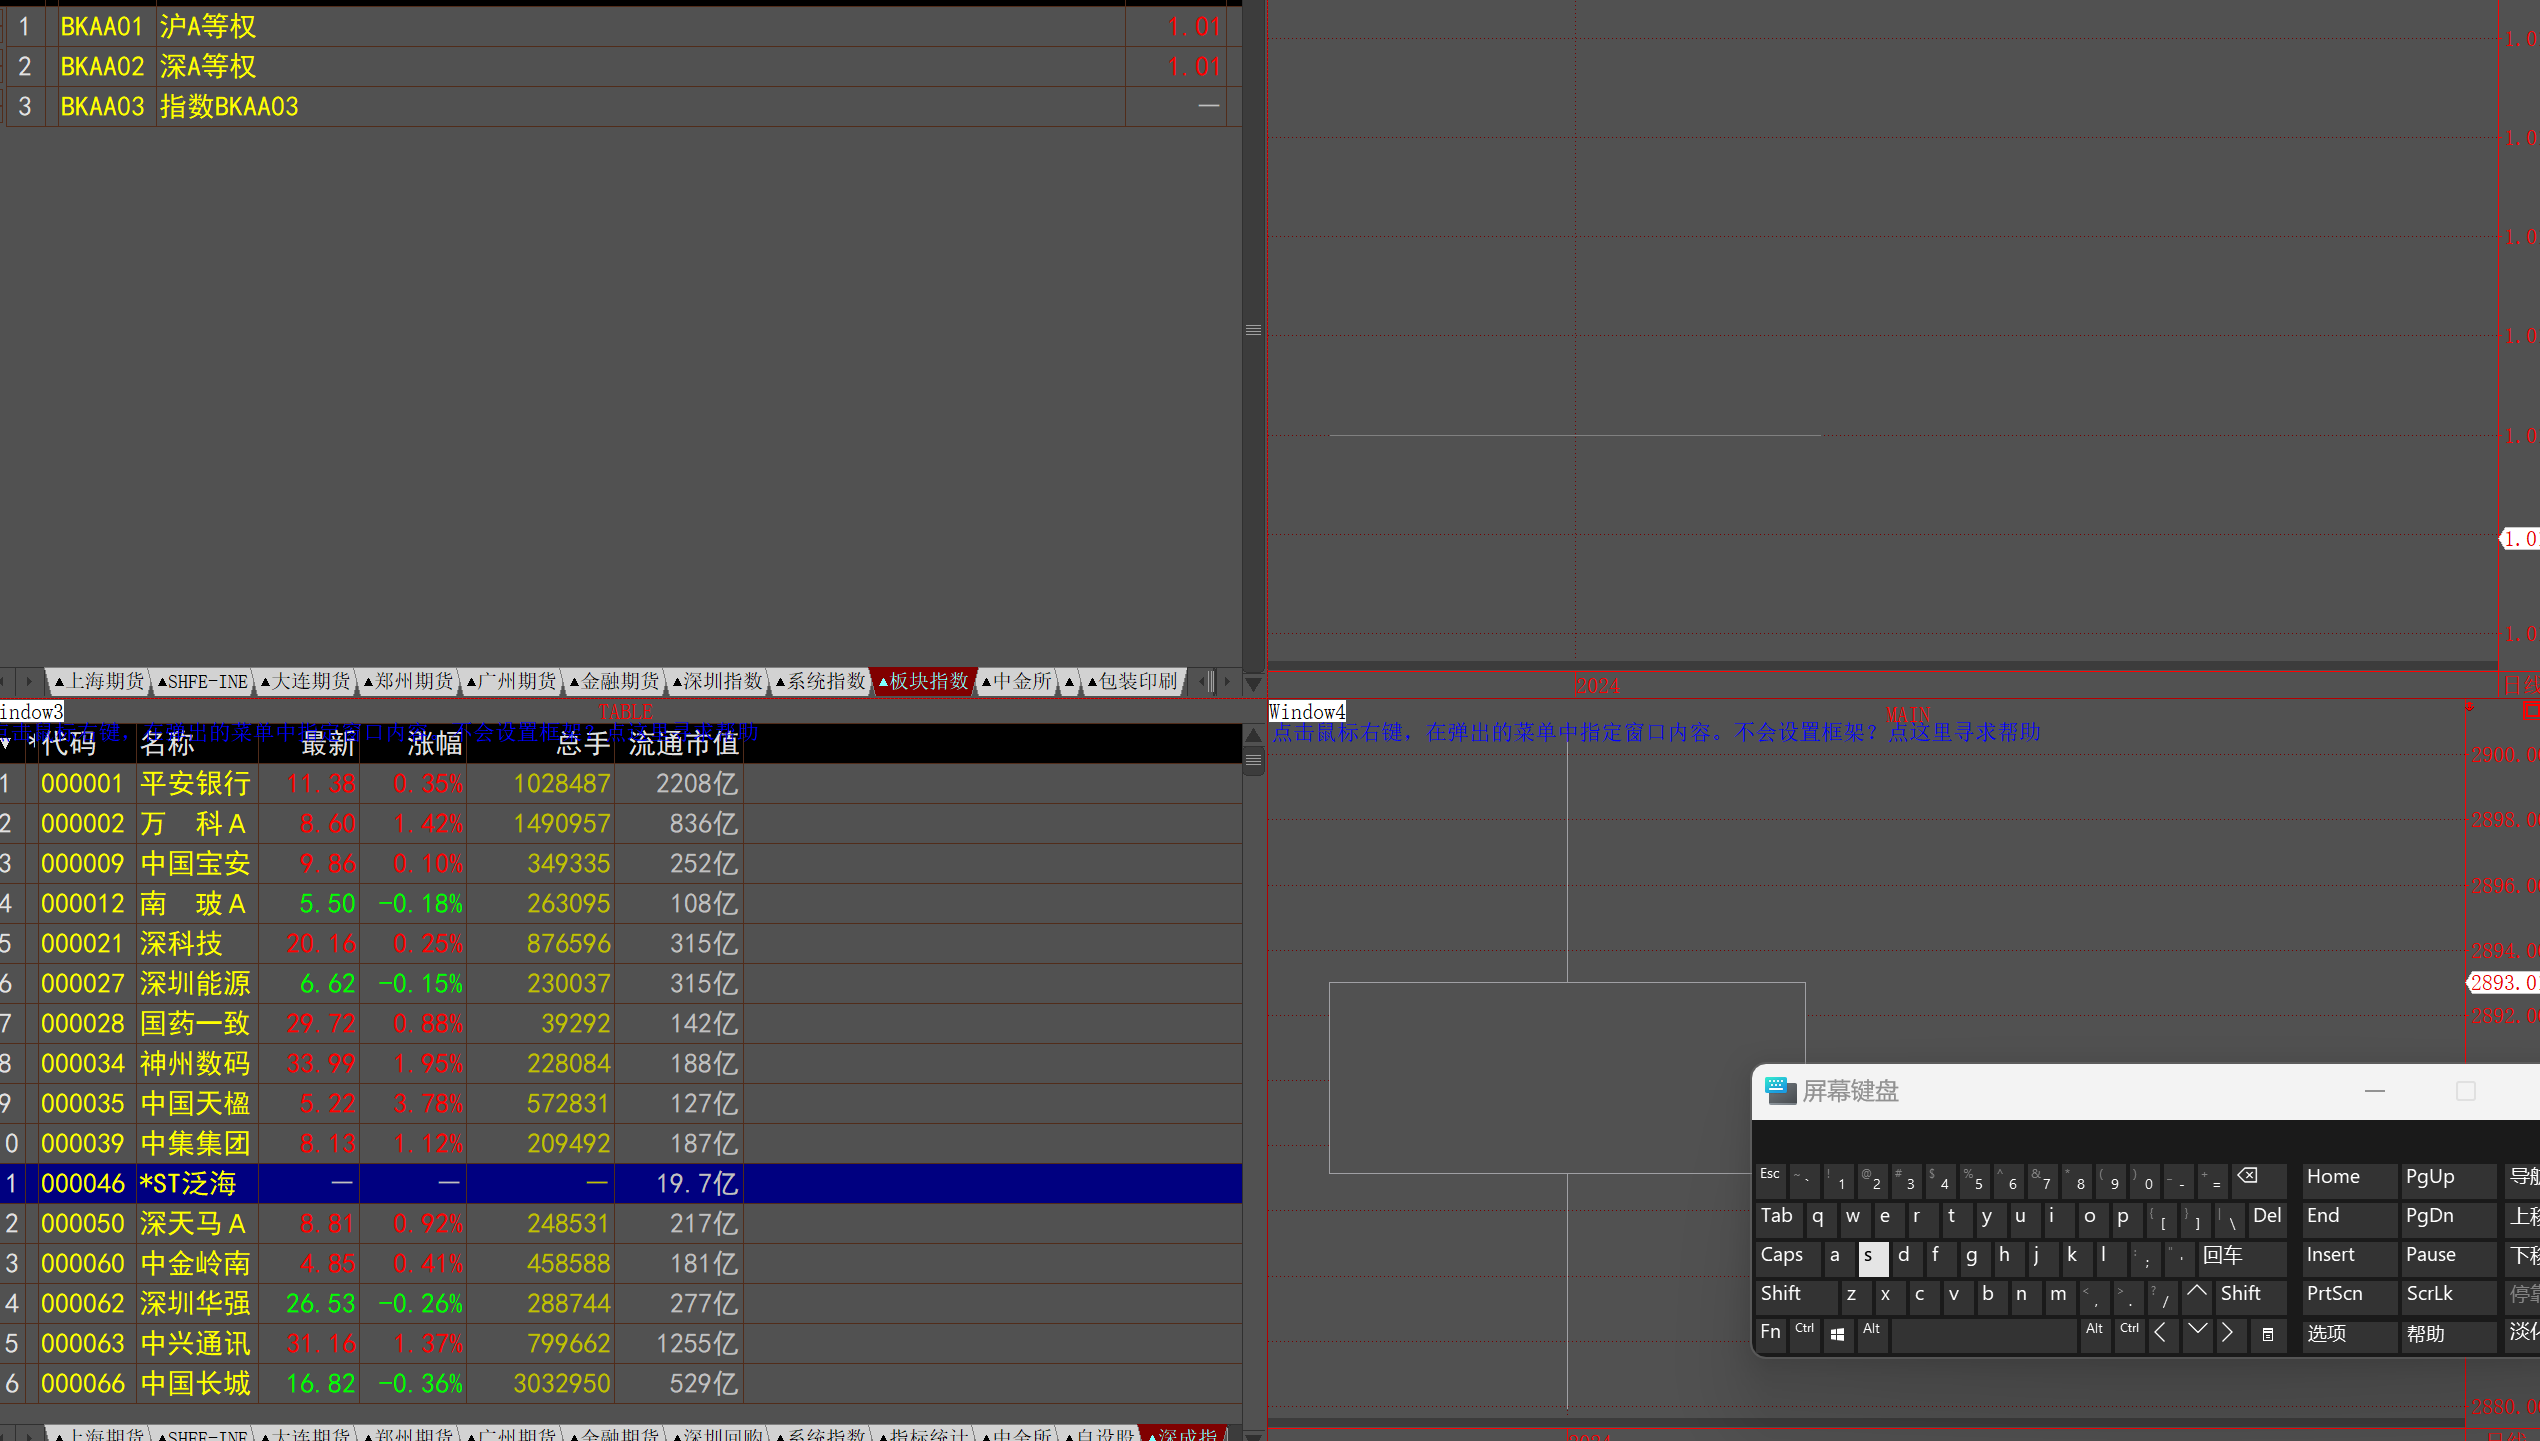
Task: Select the 000063 中兴通讯 row
Action: 620,1344
